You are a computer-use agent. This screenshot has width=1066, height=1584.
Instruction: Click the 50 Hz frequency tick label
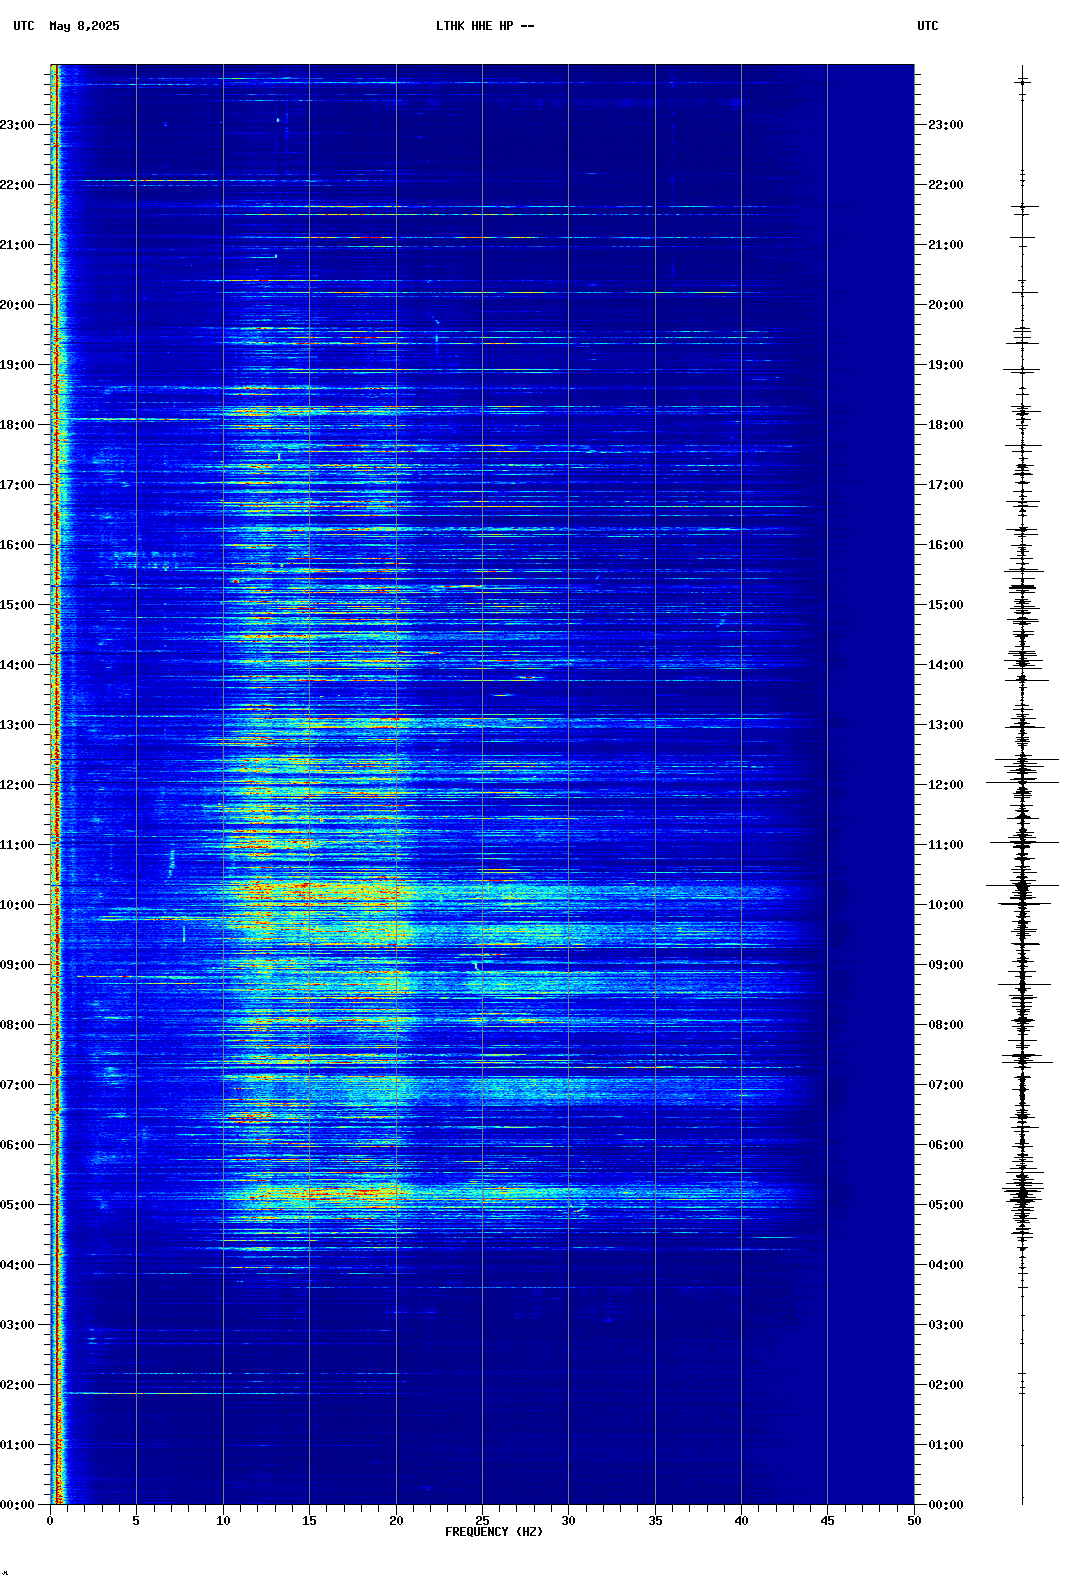(914, 1521)
